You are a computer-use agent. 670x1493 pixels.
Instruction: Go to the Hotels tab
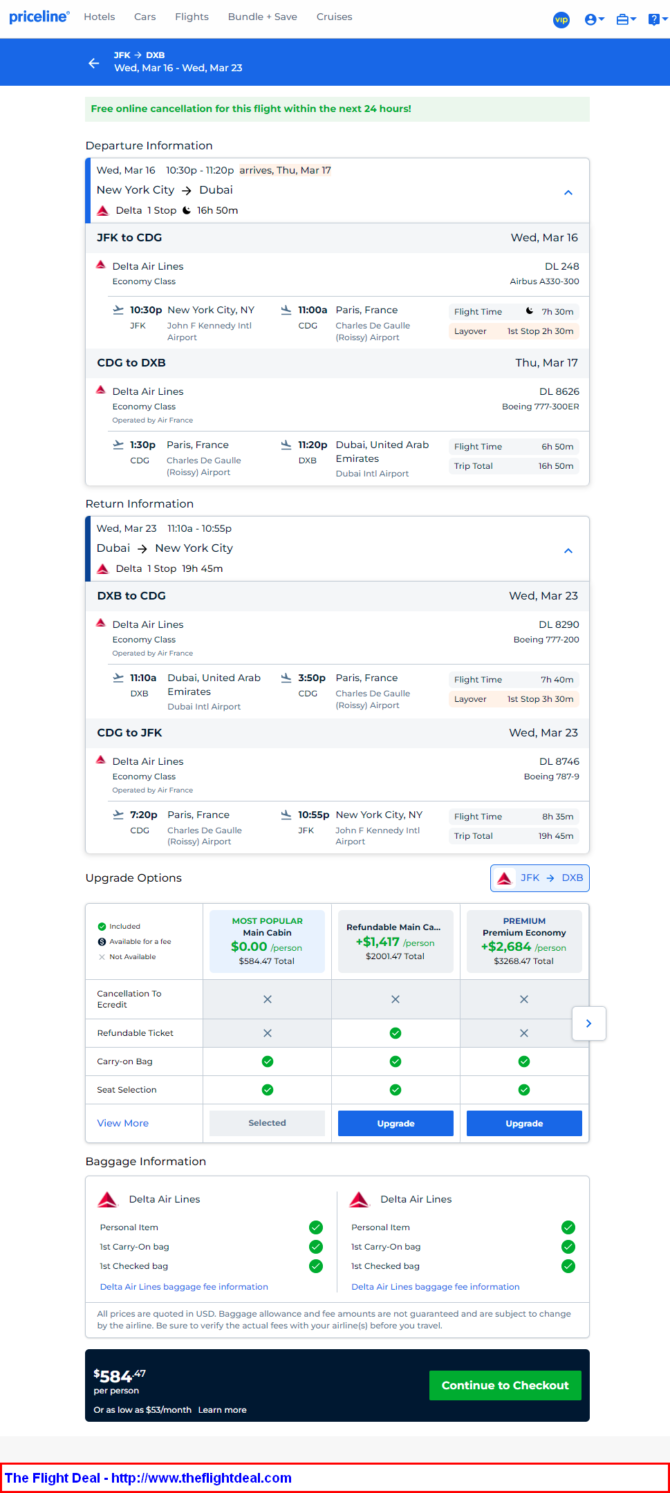point(99,17)
